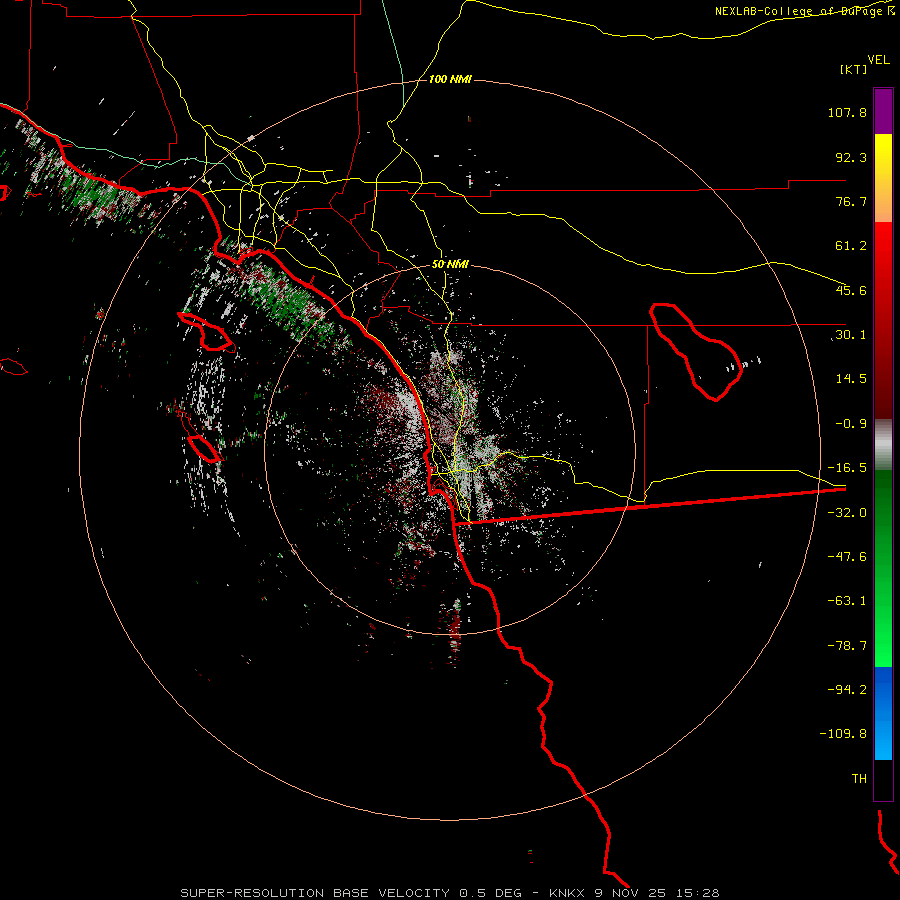
Task: Click the 50 NMI range ring label
Action: point(450,264)
